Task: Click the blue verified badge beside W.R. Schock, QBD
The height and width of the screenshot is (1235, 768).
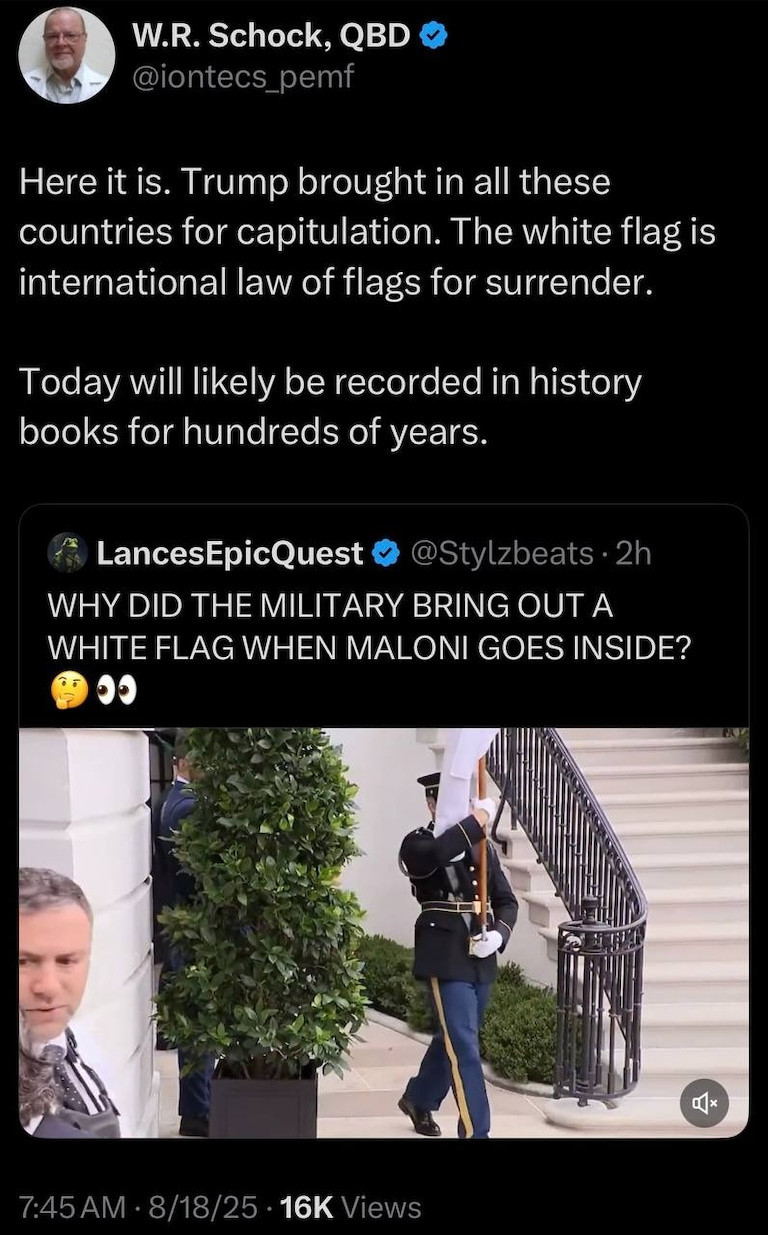Action: (432, 37)
